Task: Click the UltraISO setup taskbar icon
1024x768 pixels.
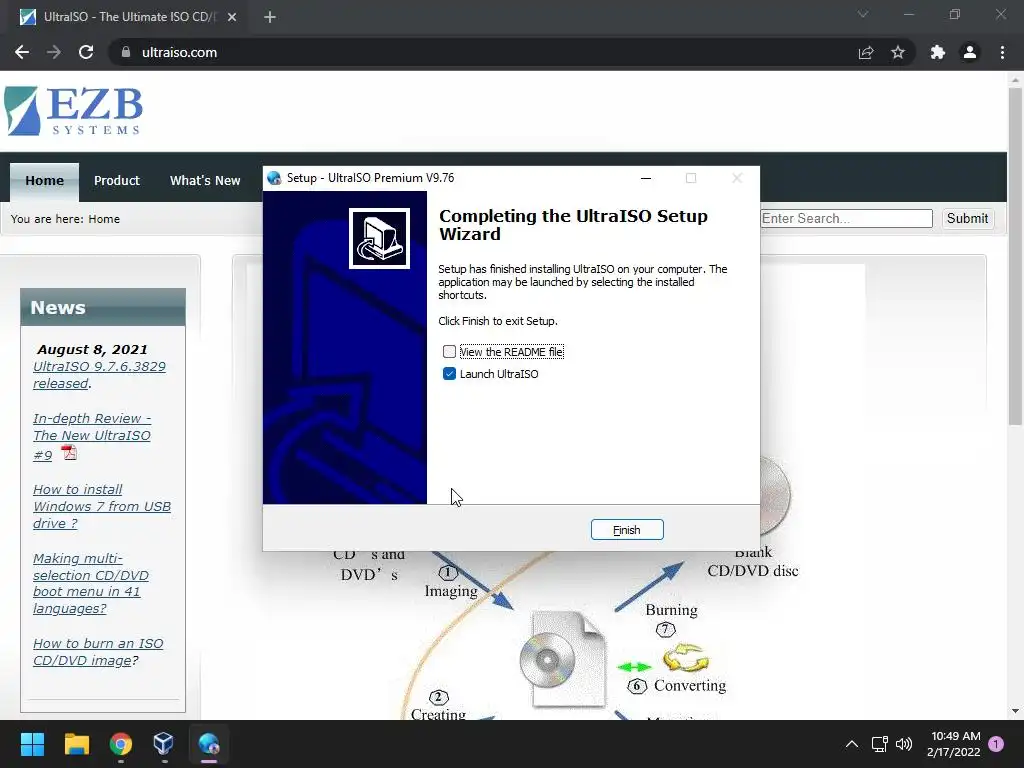Action: point(209,744)
